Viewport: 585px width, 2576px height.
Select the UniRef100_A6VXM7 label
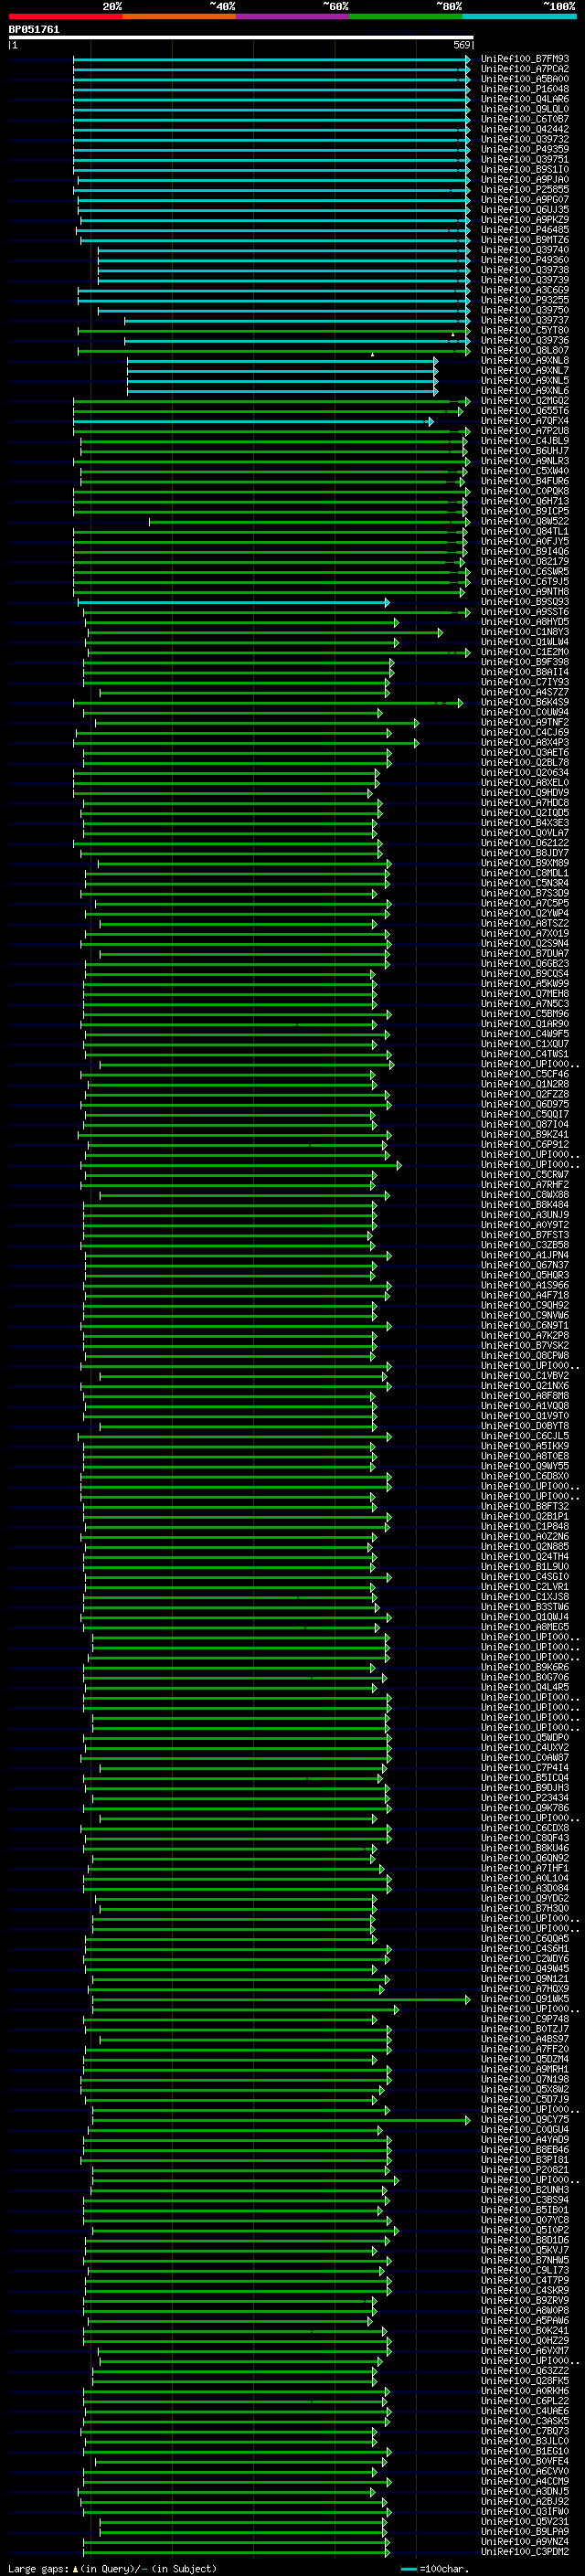525,2350
